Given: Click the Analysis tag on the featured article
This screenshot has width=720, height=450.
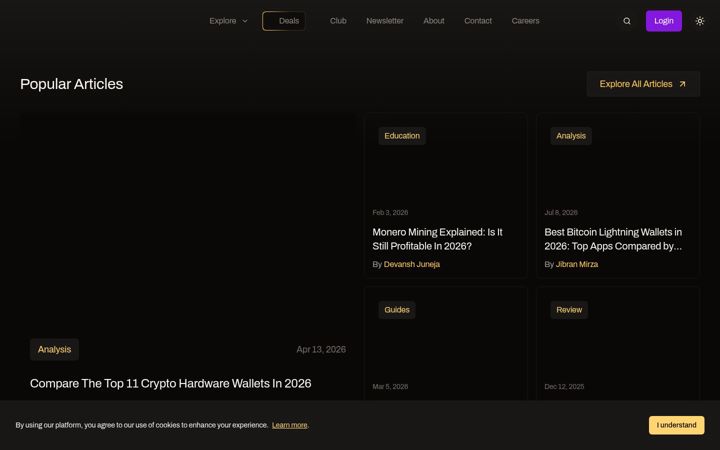Looking at the screenshot, I should pyautogui.click(x=54, y=349).
